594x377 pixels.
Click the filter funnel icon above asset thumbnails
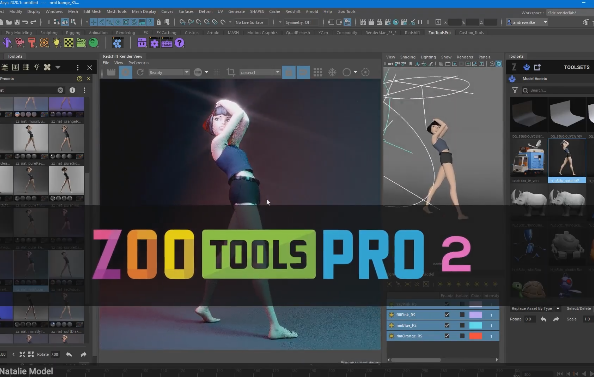tap(515, 90)
